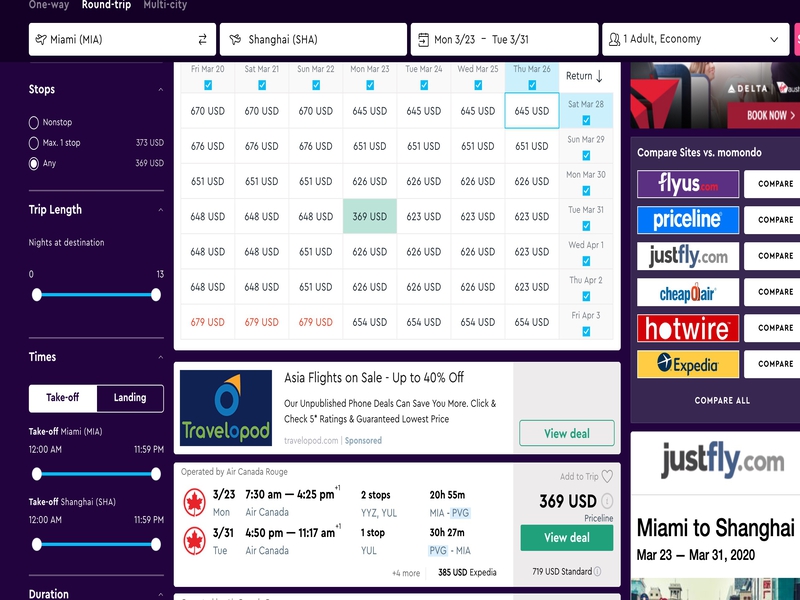
Task: Select the highlighted 369 USD fare cell
Action: point(370,216)
